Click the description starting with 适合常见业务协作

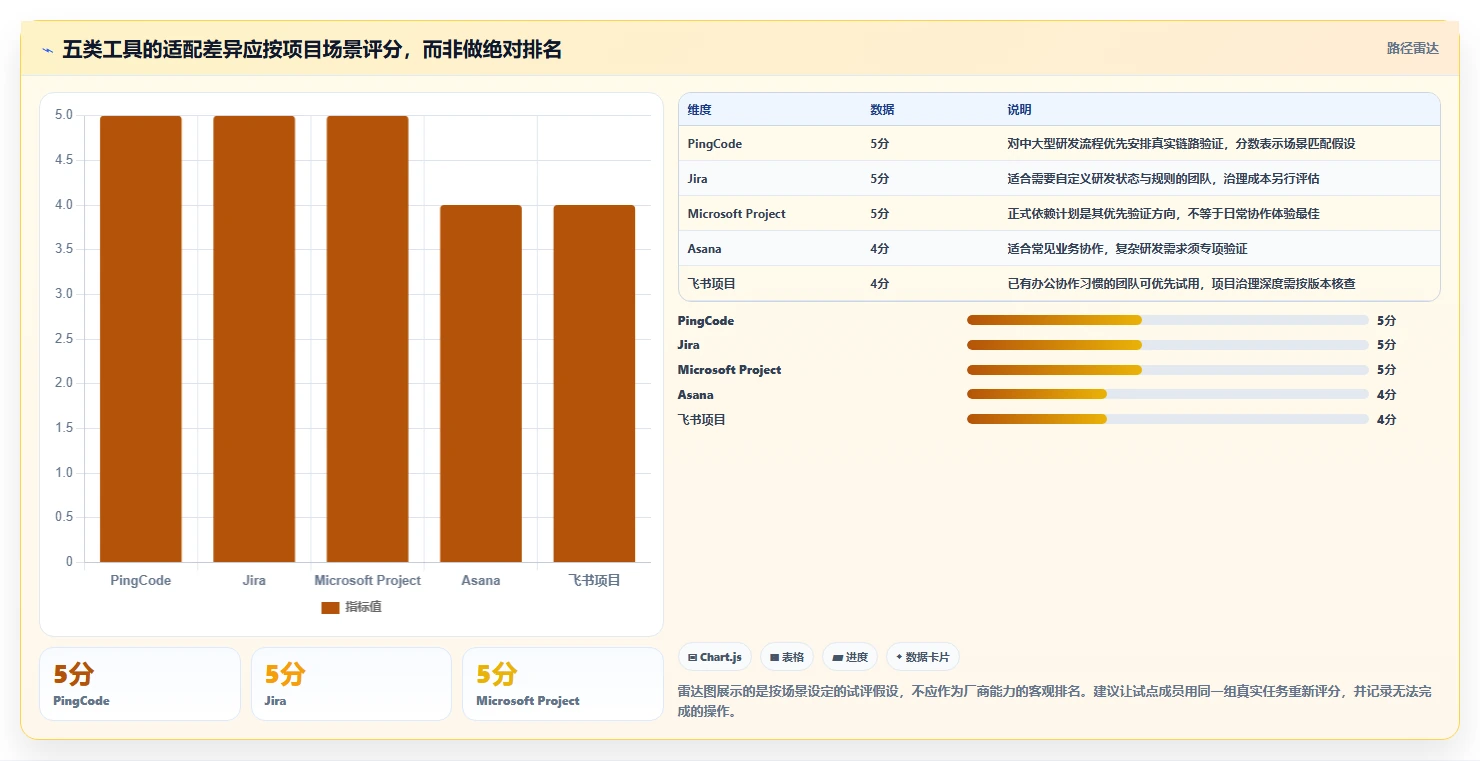[1127, 249]
